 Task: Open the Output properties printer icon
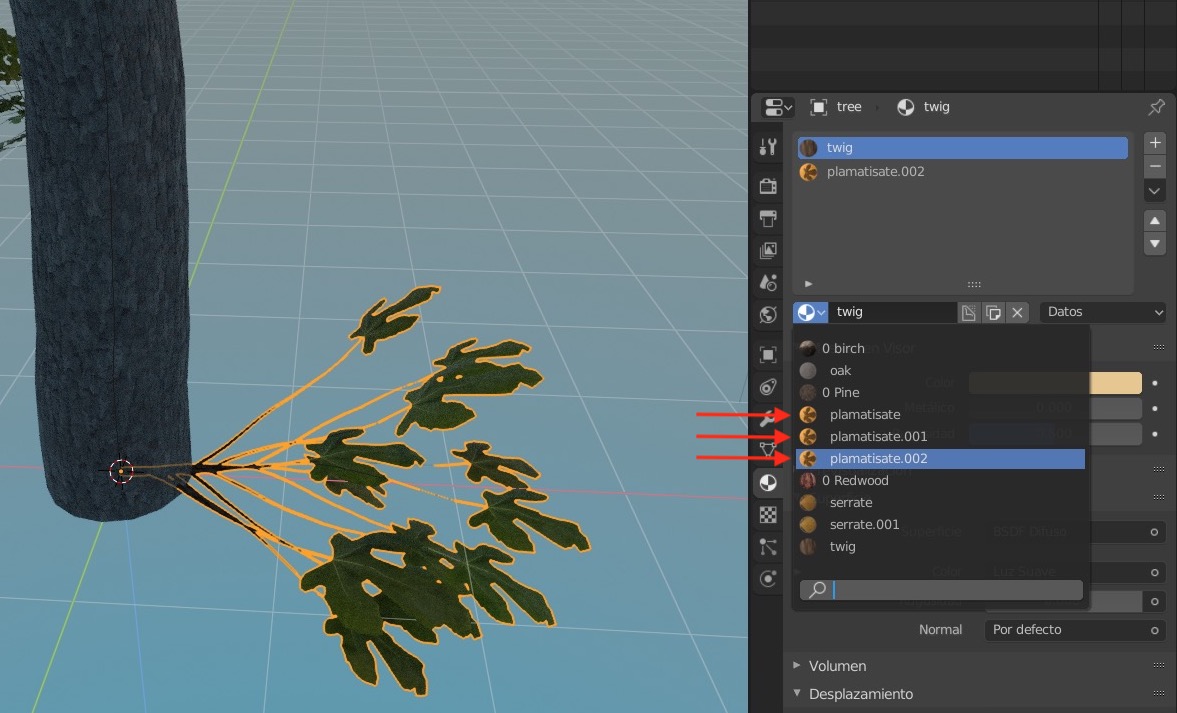point(768,218)
